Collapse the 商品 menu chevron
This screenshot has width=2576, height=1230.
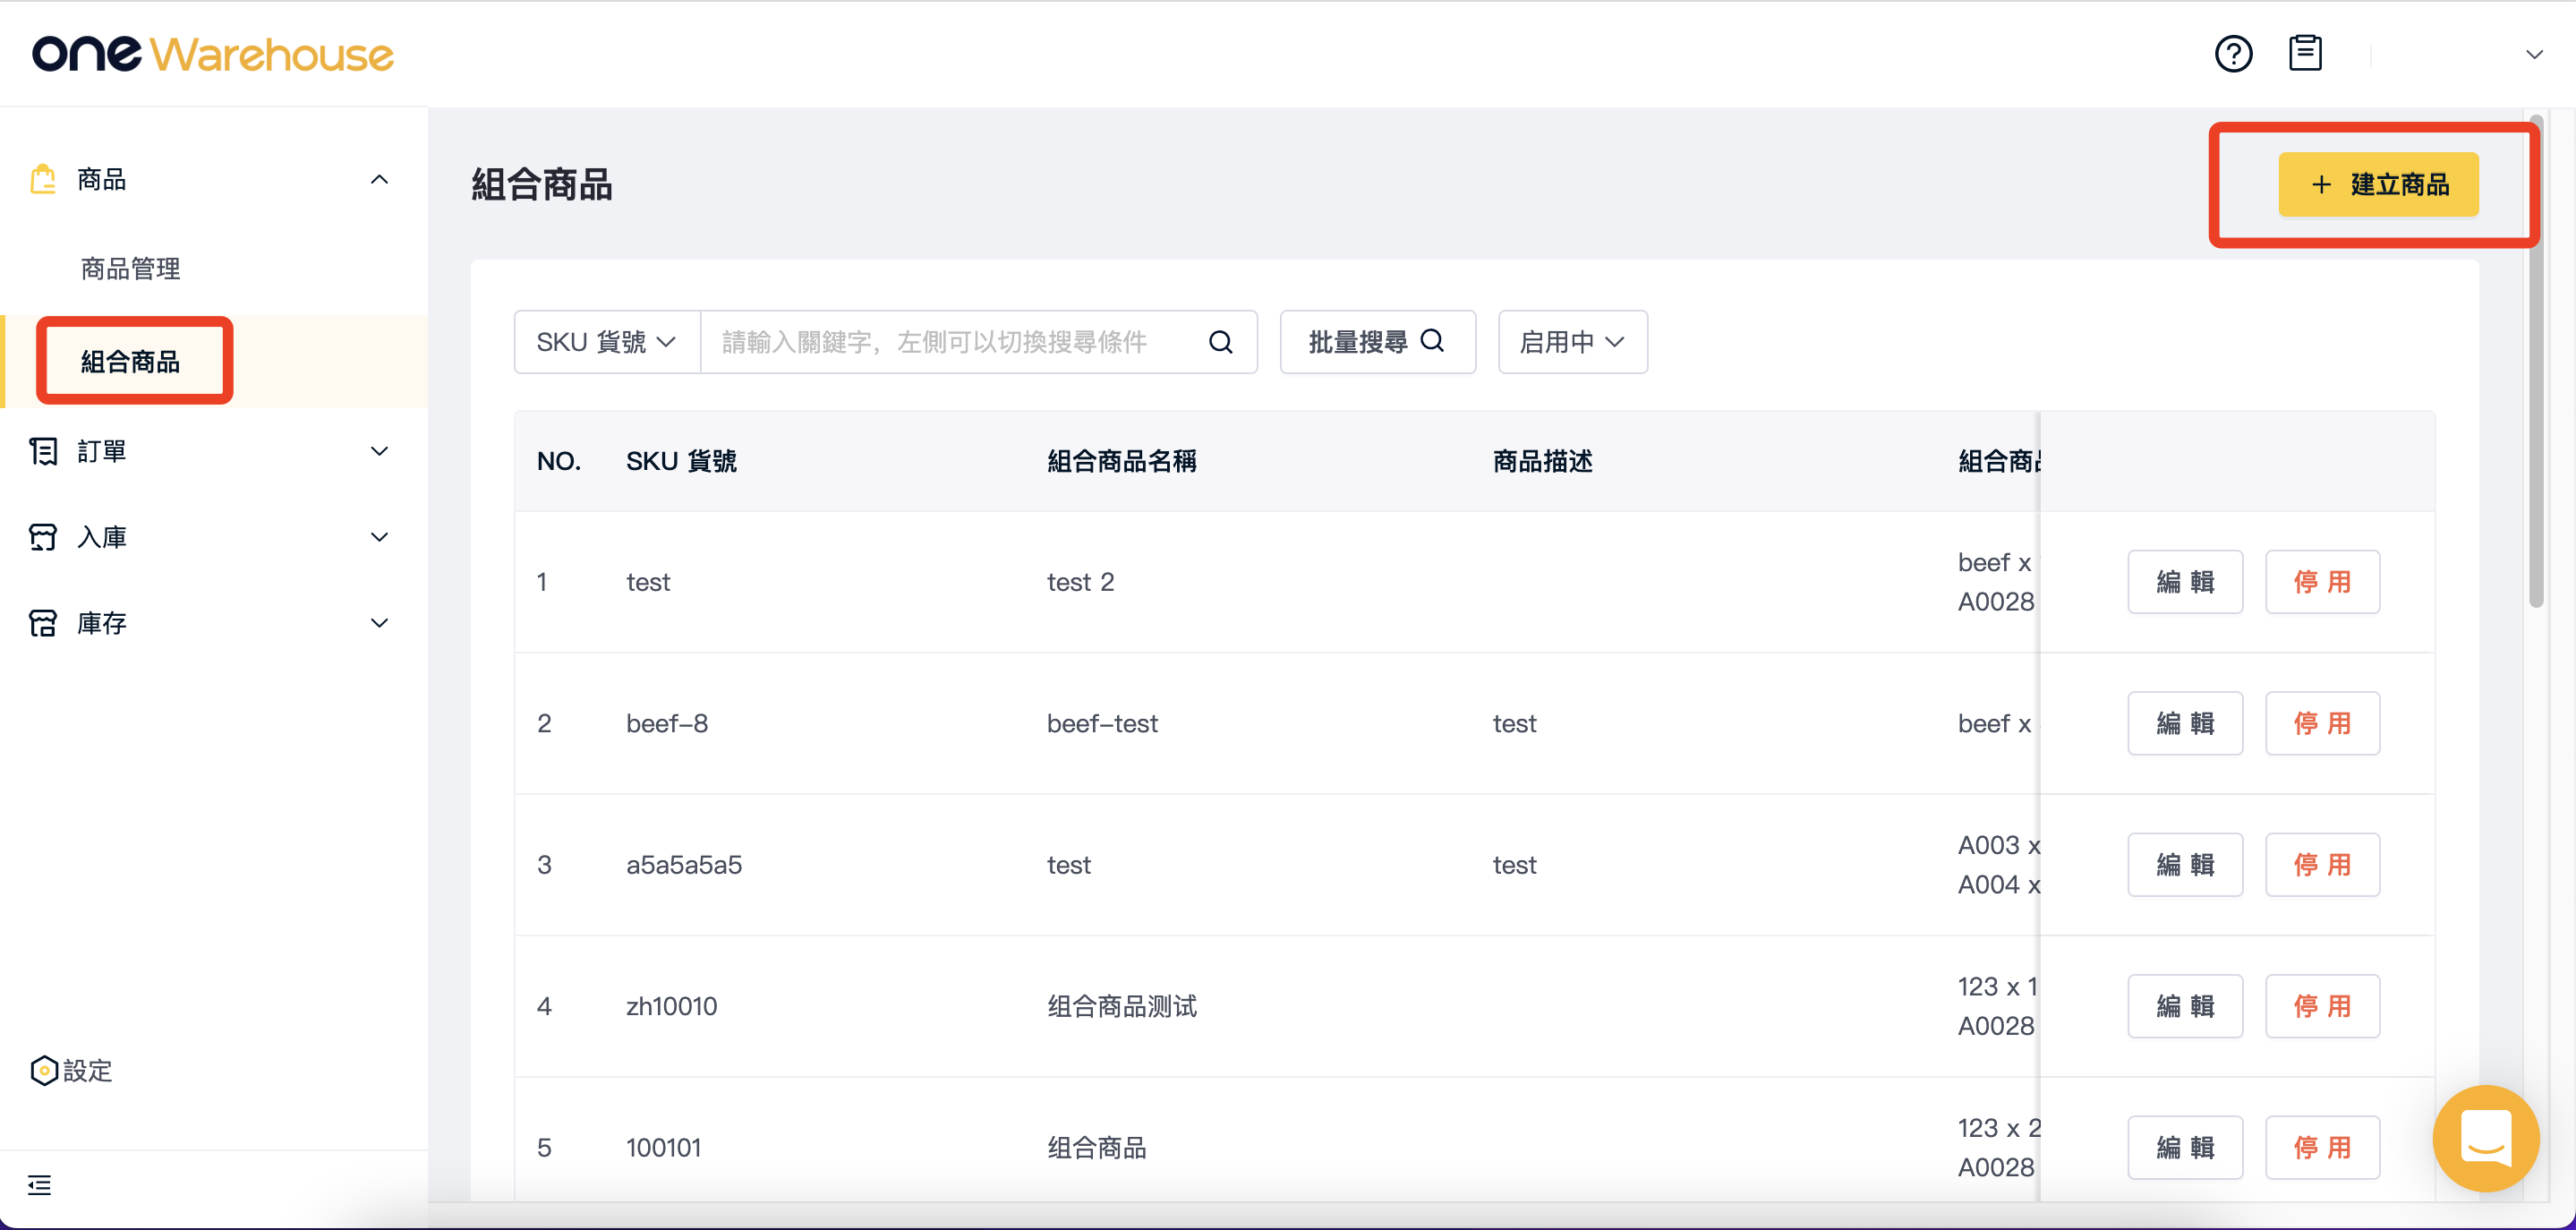379,180
